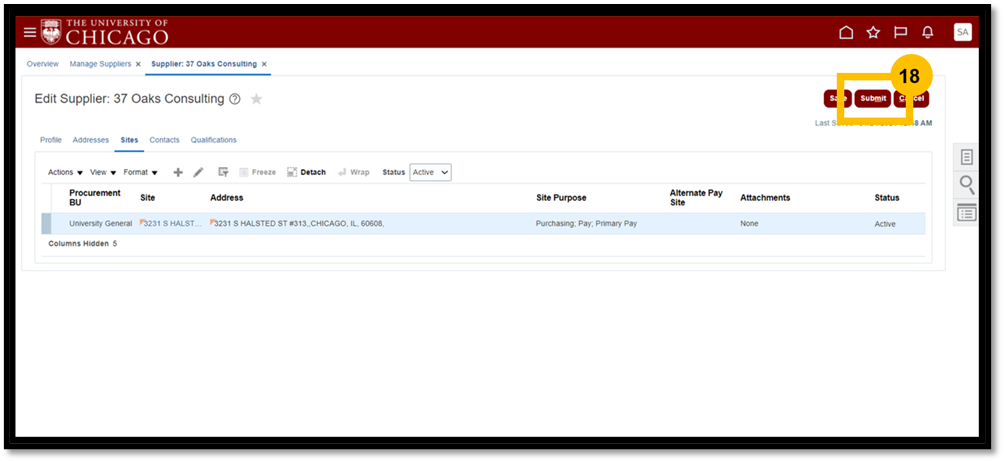Switch to the Manage Suppliers tab
The width and height of the screenshot is (1004, 461).
100,64
